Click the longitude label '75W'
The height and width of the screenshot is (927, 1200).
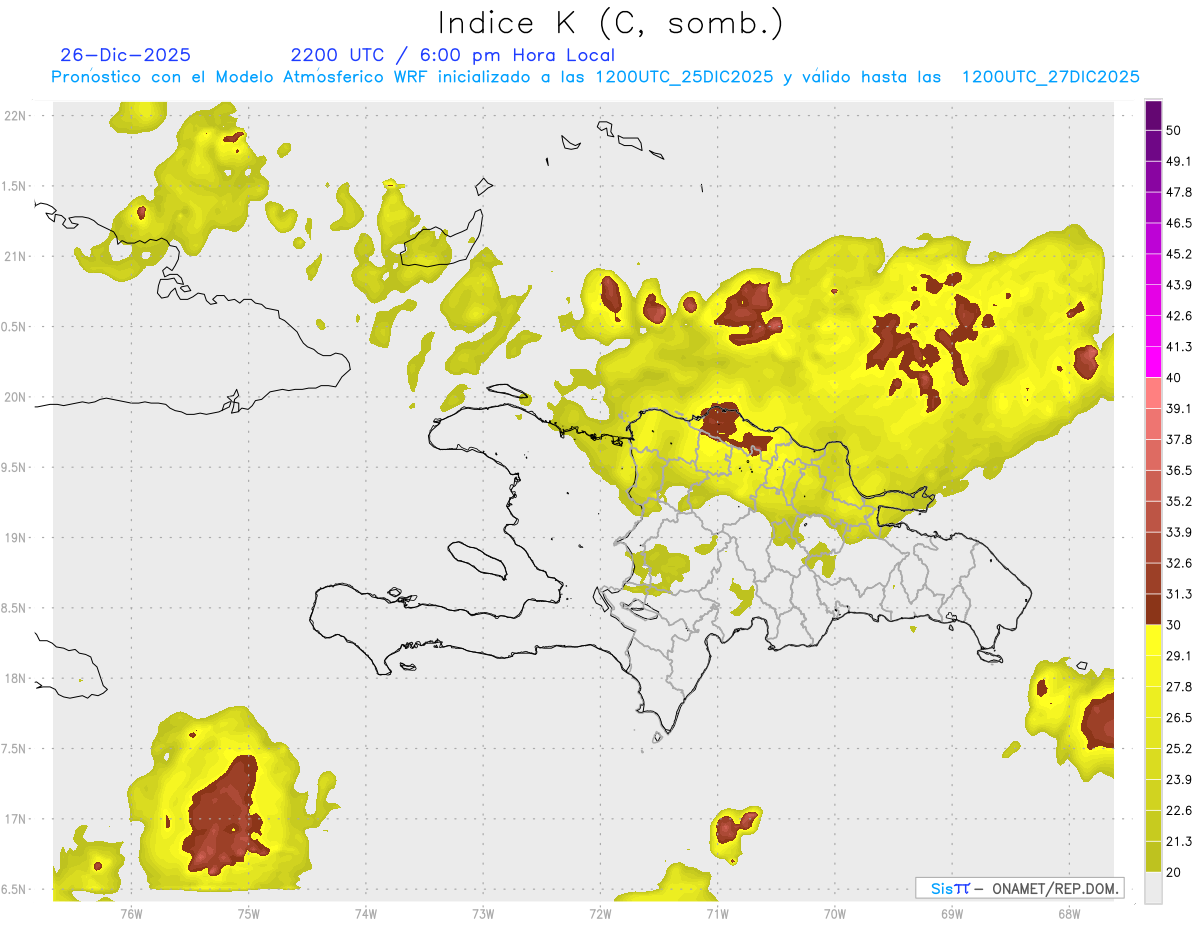[x=248, y=914]
